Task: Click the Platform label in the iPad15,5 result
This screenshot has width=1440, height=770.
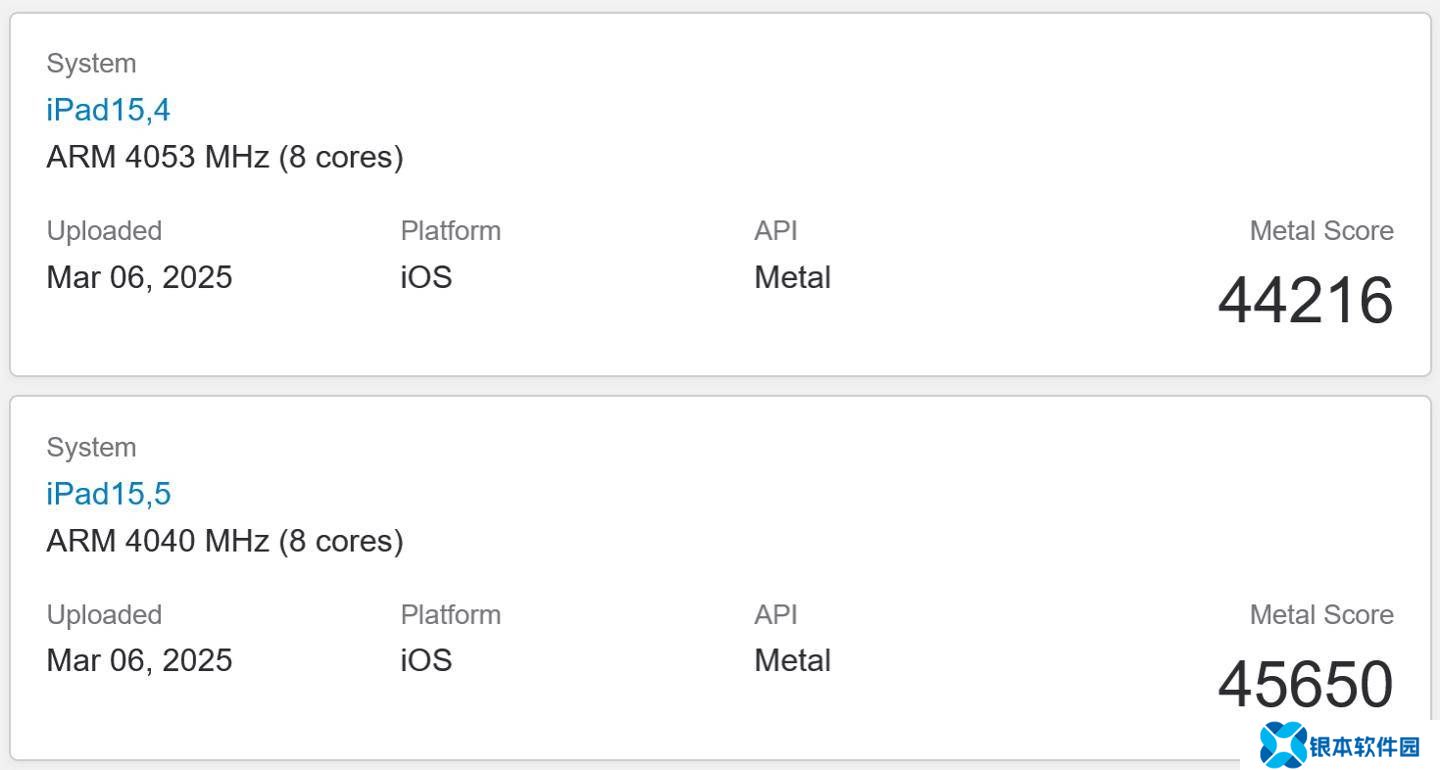Action: click(450, 615)
